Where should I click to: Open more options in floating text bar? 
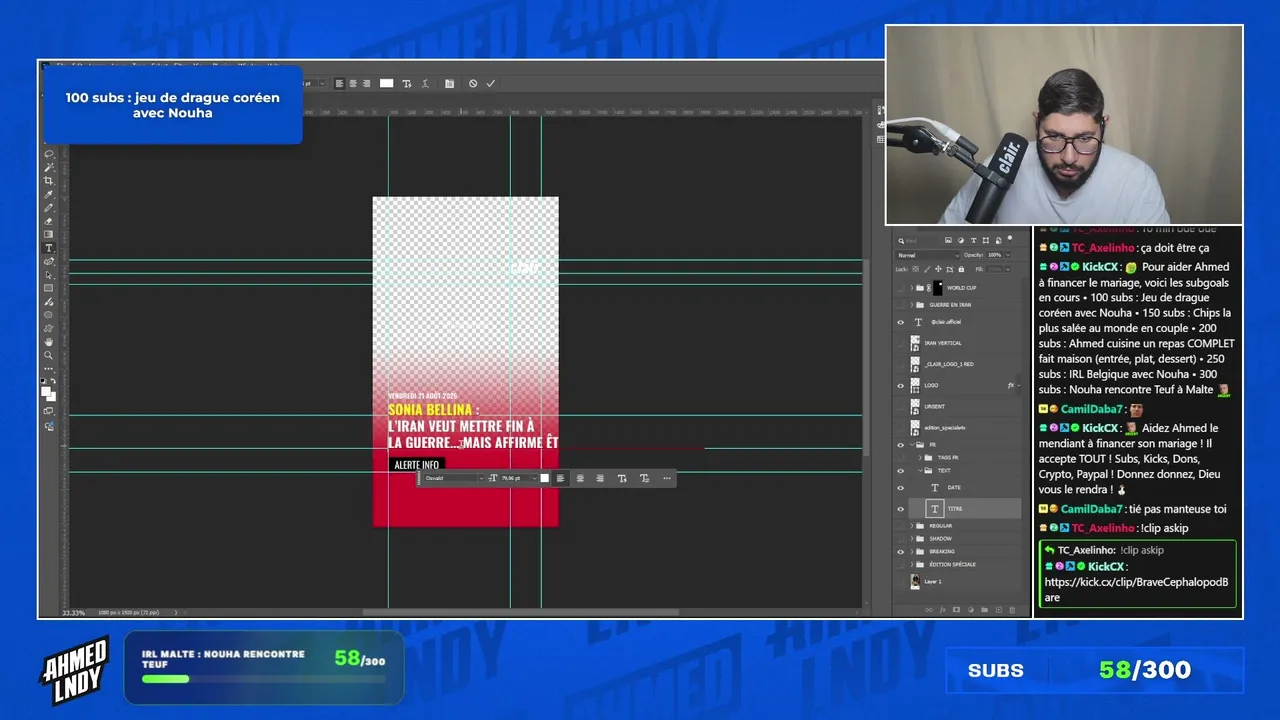point(667,478)
